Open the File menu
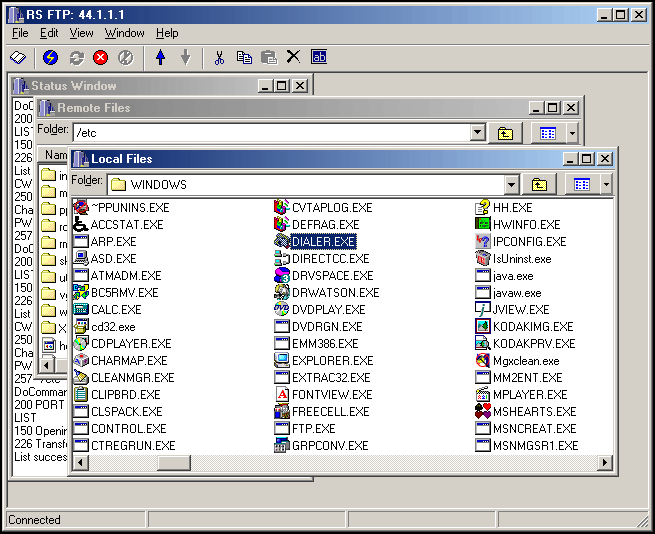This screenshot has height=534, width=655. (20, 33)
